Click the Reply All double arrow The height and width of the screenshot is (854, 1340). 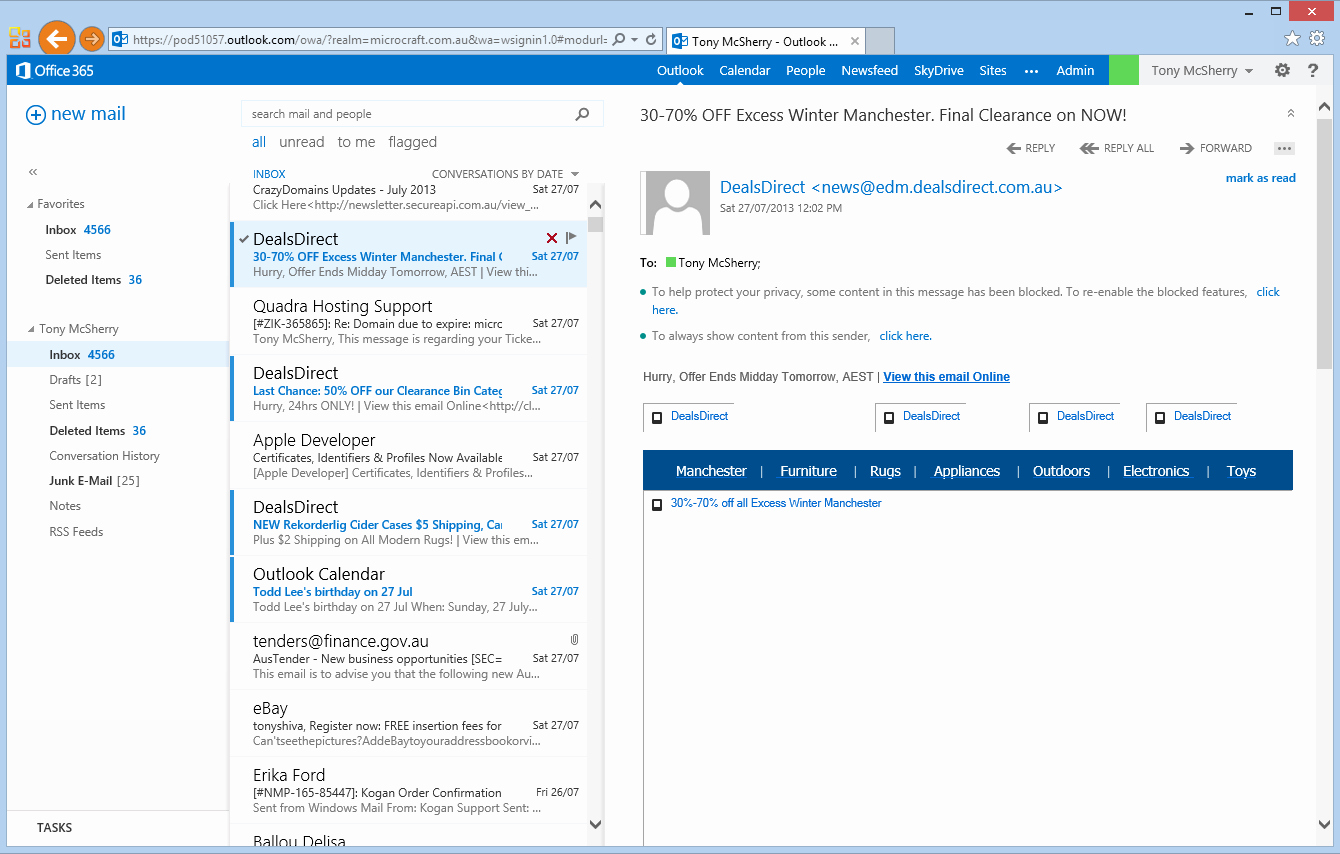click(x=1089, y=148)
